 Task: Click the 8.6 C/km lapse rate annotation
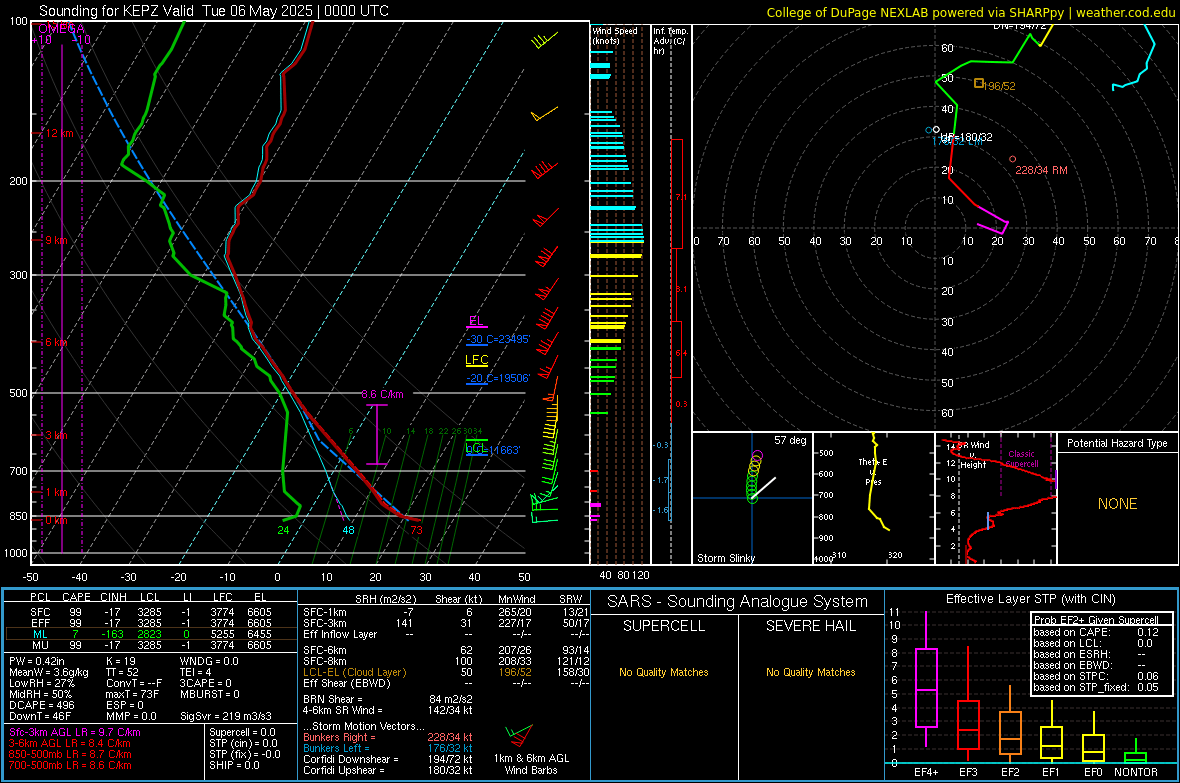[382, 394]
